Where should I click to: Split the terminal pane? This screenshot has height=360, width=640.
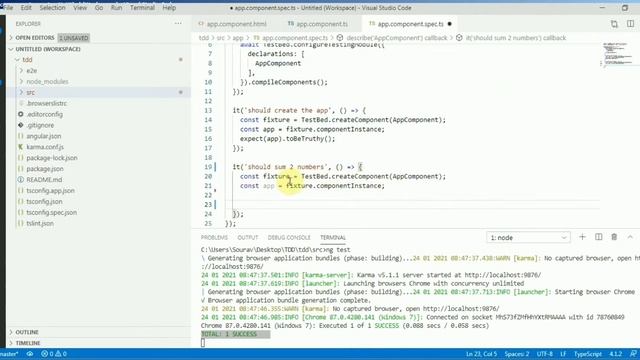pos(599,237)
